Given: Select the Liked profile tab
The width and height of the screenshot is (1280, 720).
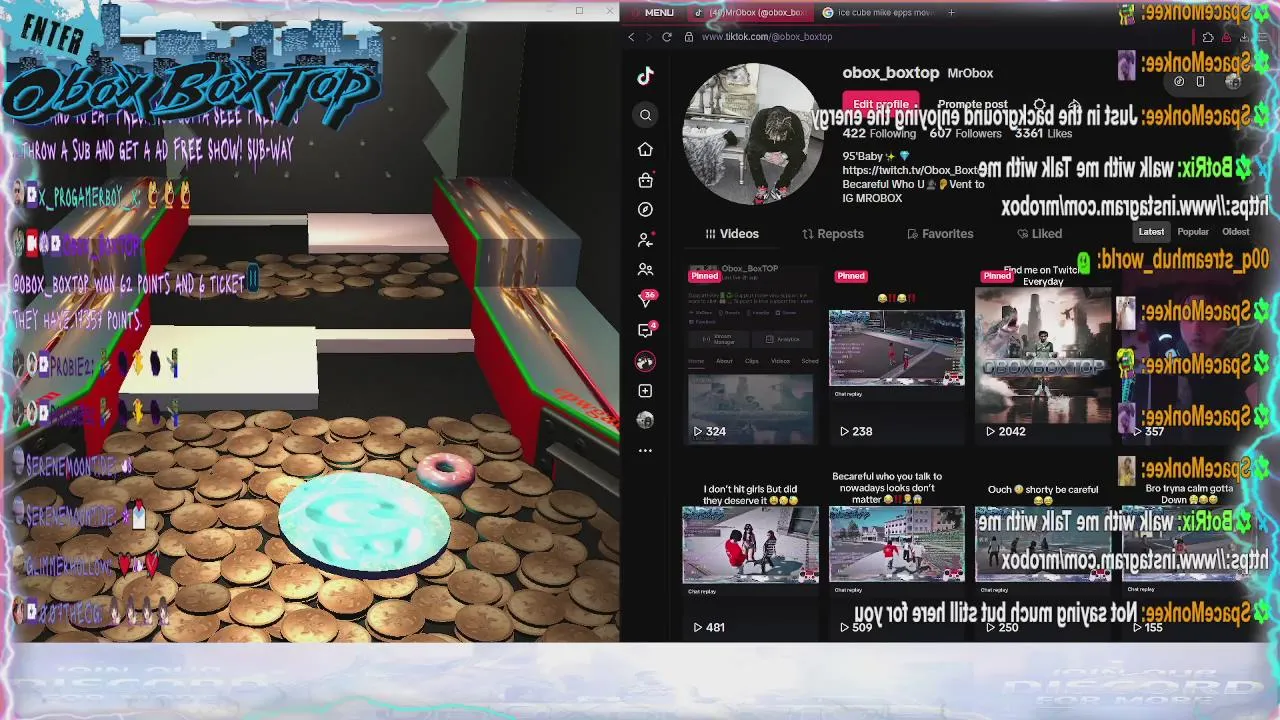Looking at the screenshot, I should pyautogui.click(x=1040, y=234).
